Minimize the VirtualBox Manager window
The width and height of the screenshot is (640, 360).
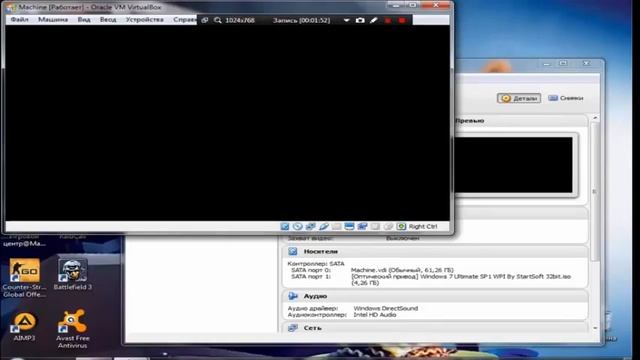pyautogui.click(x=547, y=64)
